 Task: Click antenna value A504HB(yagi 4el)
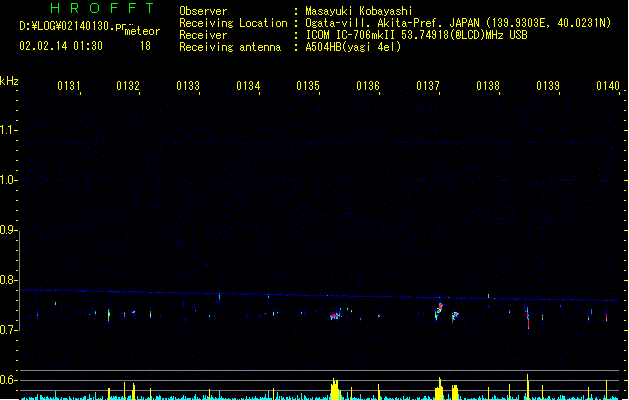click(353, 47)
